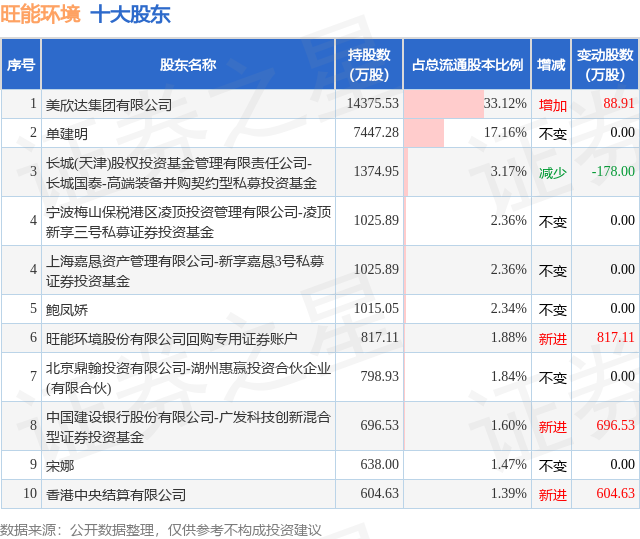Image resolution: width=640 pixels, height=539 pixels.
Task: Click shareholder 美欣达集团有限公司
Action: (x=109, y=105)
